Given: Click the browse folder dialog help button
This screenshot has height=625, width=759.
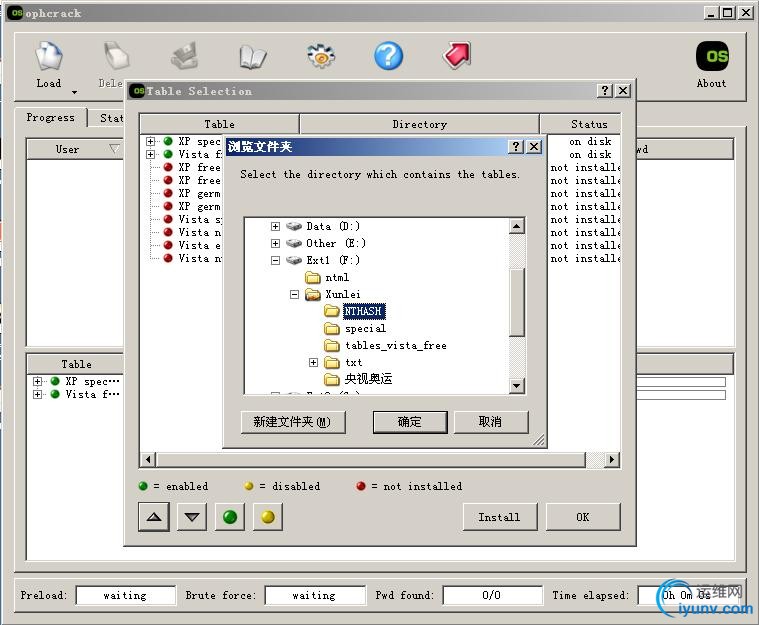Looking at the screenshot, I should click(516, 146).
